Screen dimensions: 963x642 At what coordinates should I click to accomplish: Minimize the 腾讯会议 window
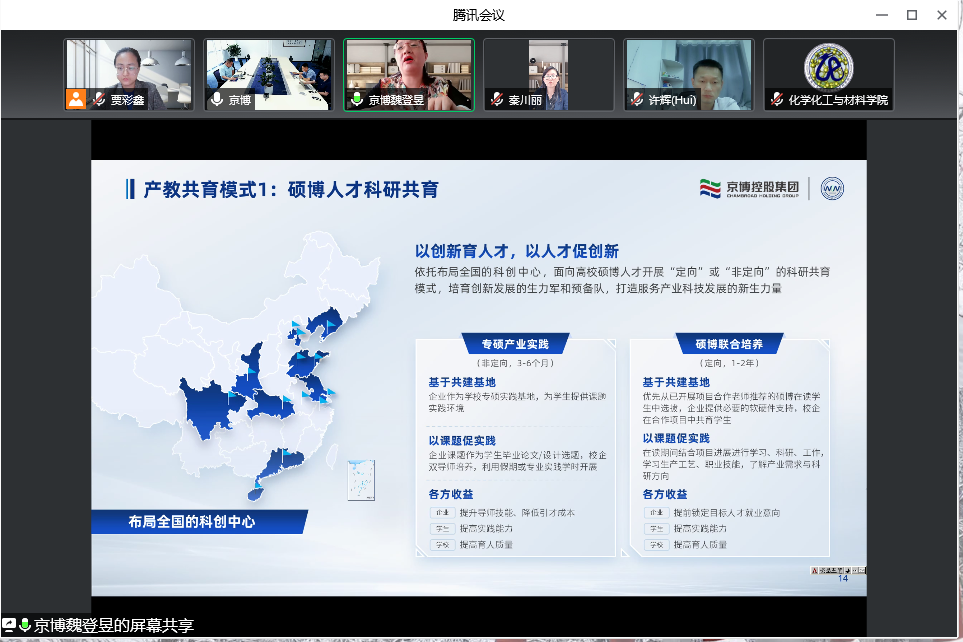tap(882, 15)
